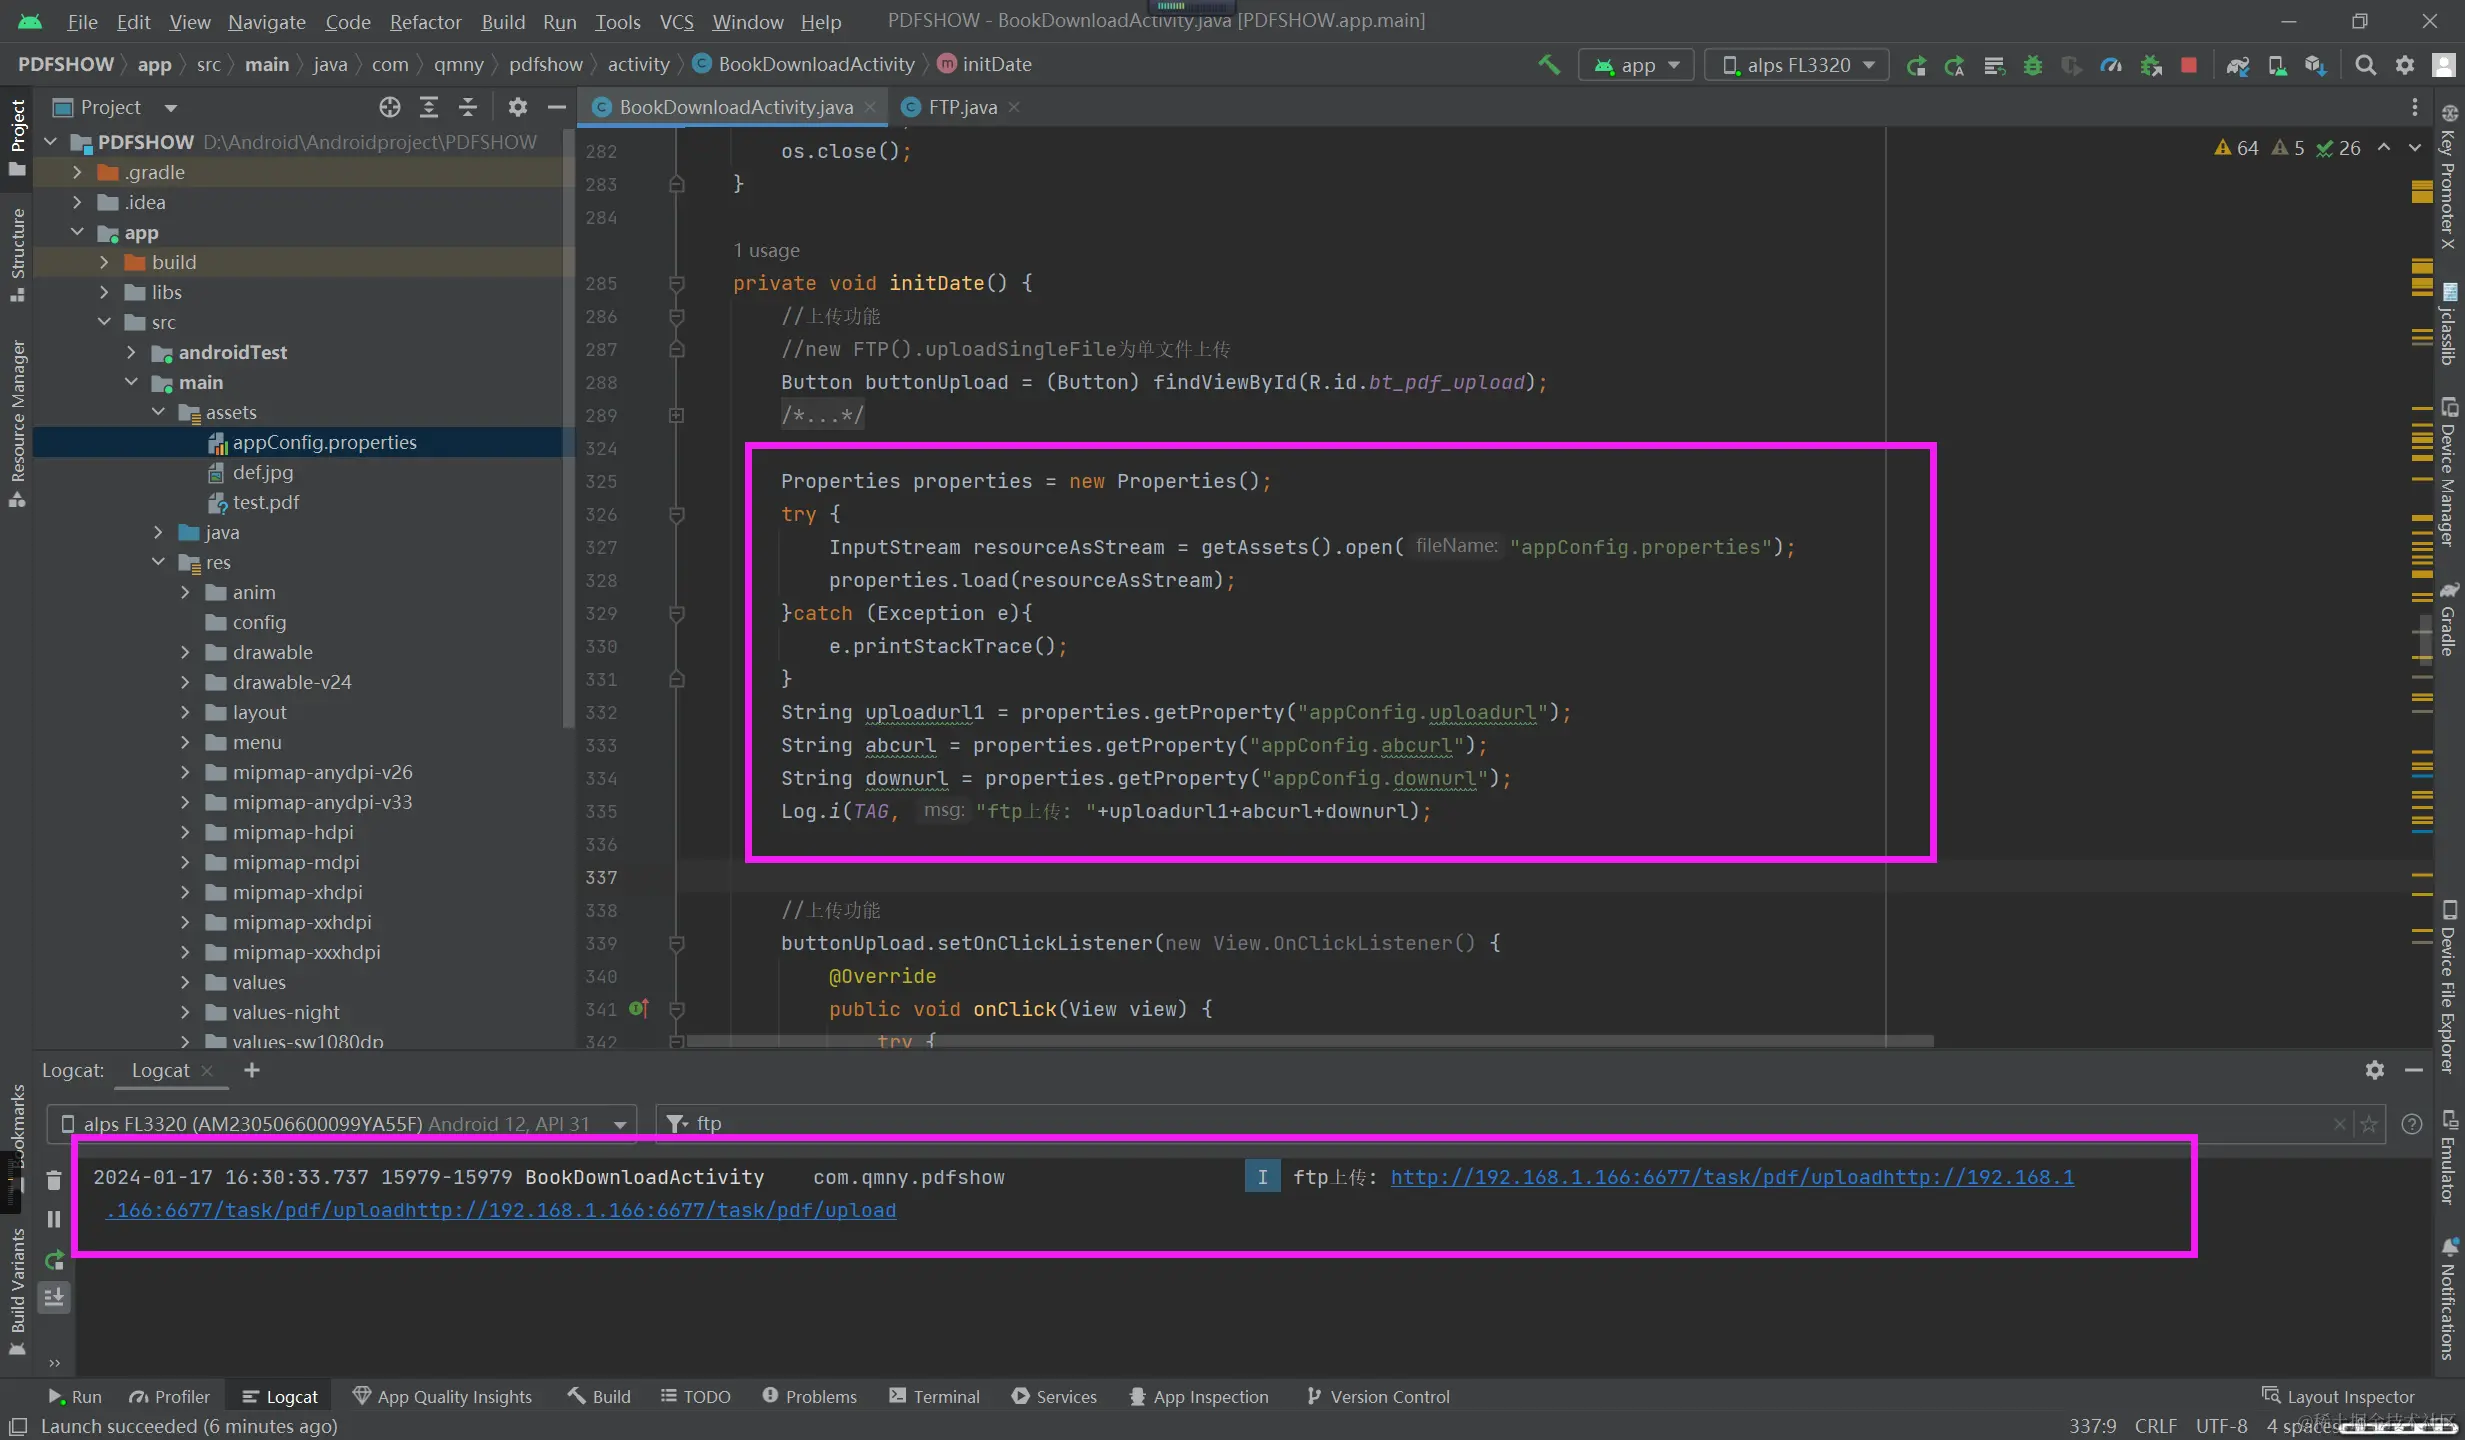Screen dimensions: 2465x1440
Task: Open the alps FL3320 device dropdown
Action: click(1796, 65)
